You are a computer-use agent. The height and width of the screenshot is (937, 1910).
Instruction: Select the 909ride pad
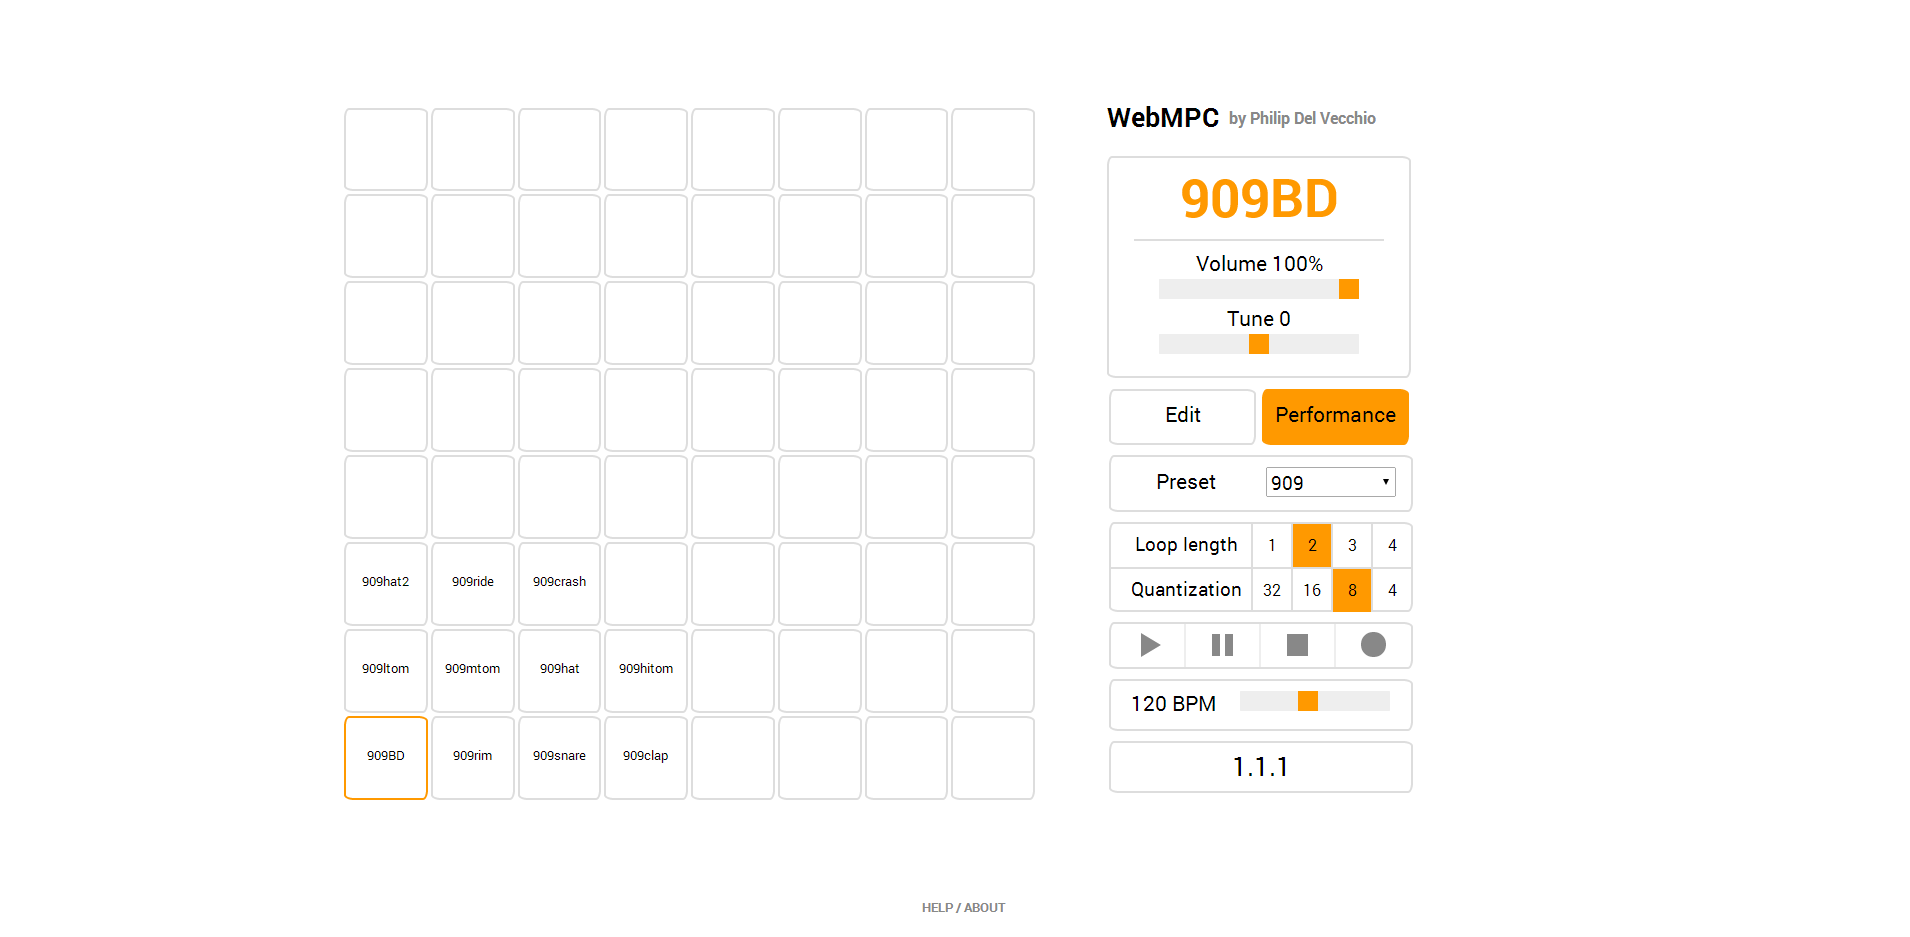point(473,583)
